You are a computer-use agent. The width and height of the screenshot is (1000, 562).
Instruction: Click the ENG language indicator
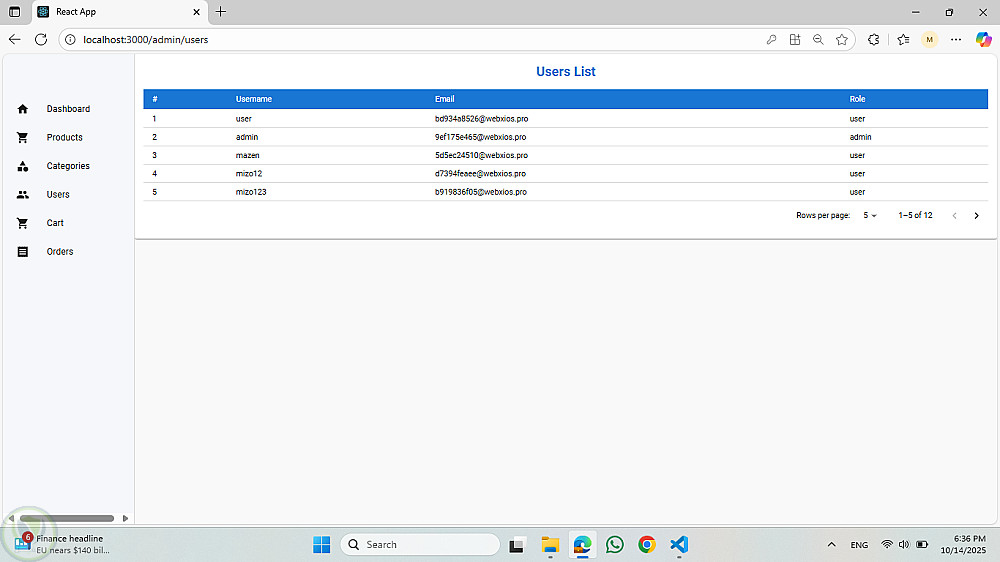(859, 545)
